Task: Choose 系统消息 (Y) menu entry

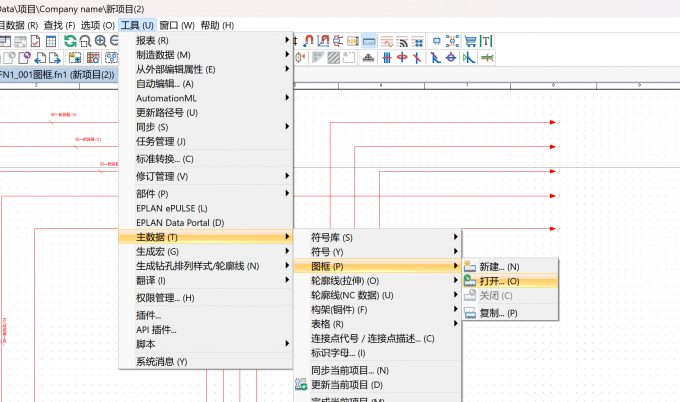Action: [206, 361]
